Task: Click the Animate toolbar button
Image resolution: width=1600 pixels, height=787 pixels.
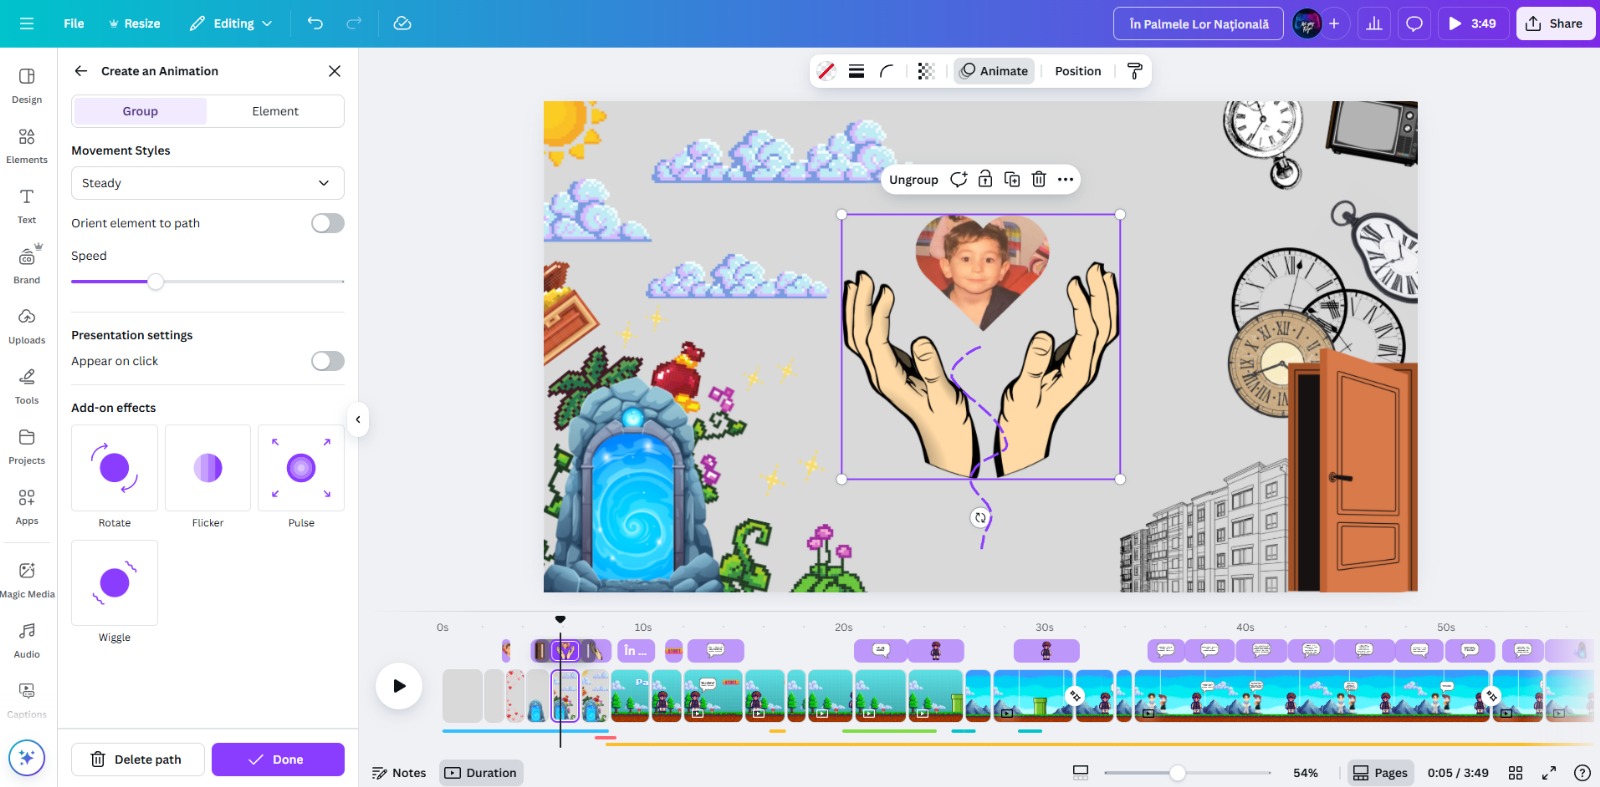Action: click(x=994, y=71)
